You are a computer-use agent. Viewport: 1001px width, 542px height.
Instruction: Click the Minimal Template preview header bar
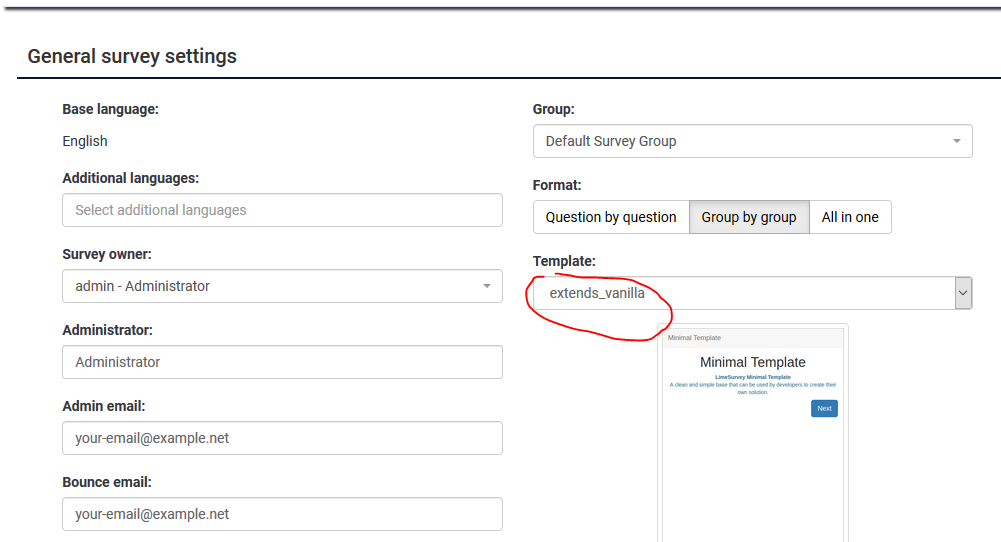pyautogui.click(x=753, y=338)
